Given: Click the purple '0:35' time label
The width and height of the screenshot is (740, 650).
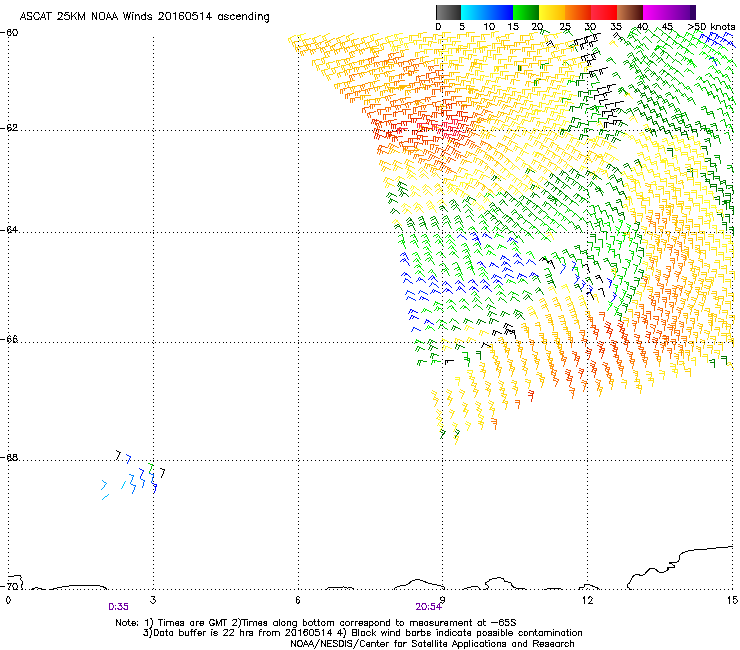Looking at the screenshot, I should coord(118,607).
